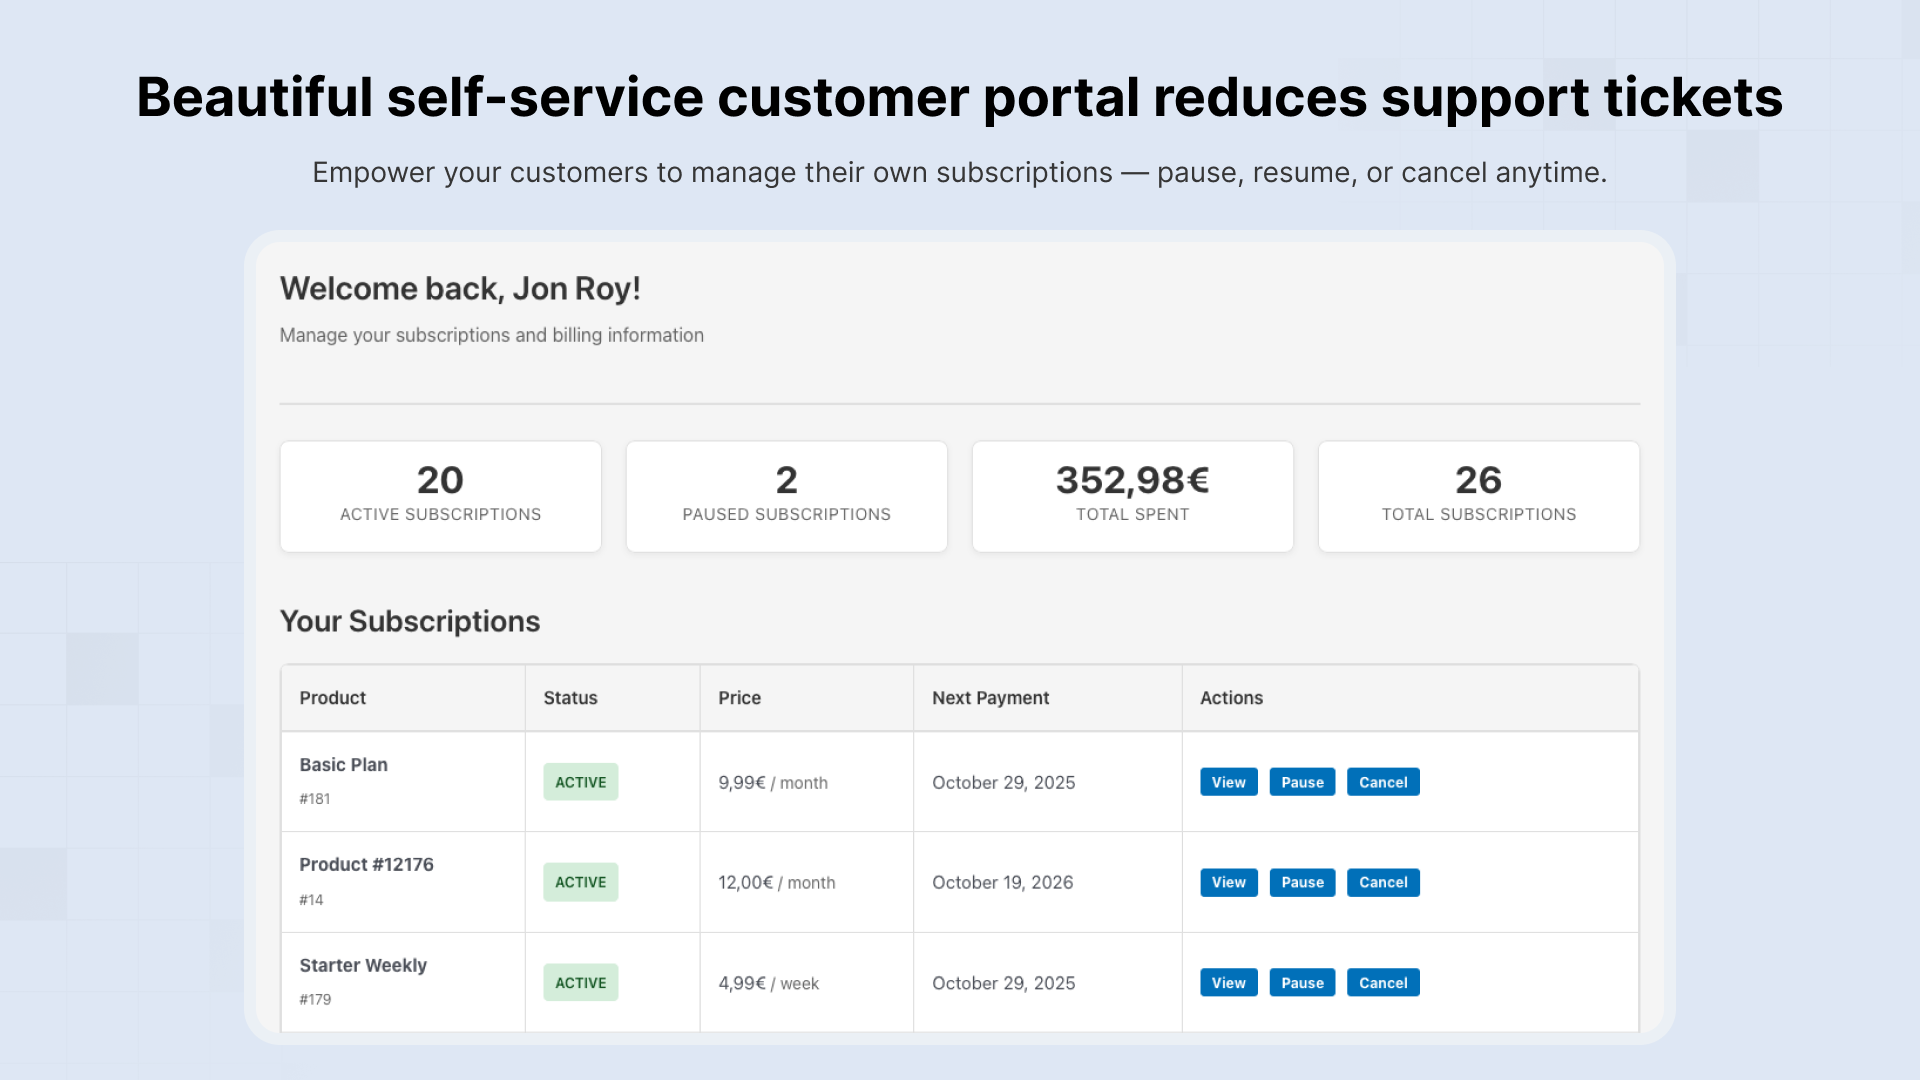Open the Total Subscriptions stat card

[1478, 496]
